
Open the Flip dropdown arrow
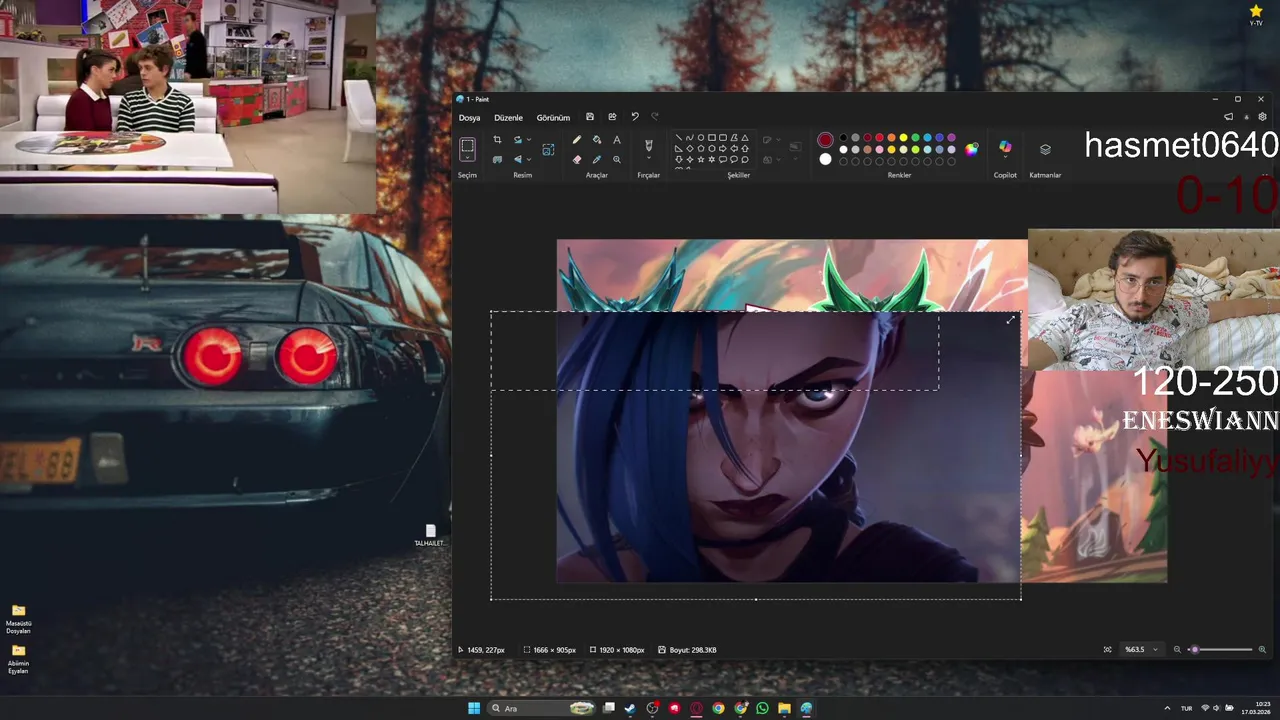coord(528,159)
